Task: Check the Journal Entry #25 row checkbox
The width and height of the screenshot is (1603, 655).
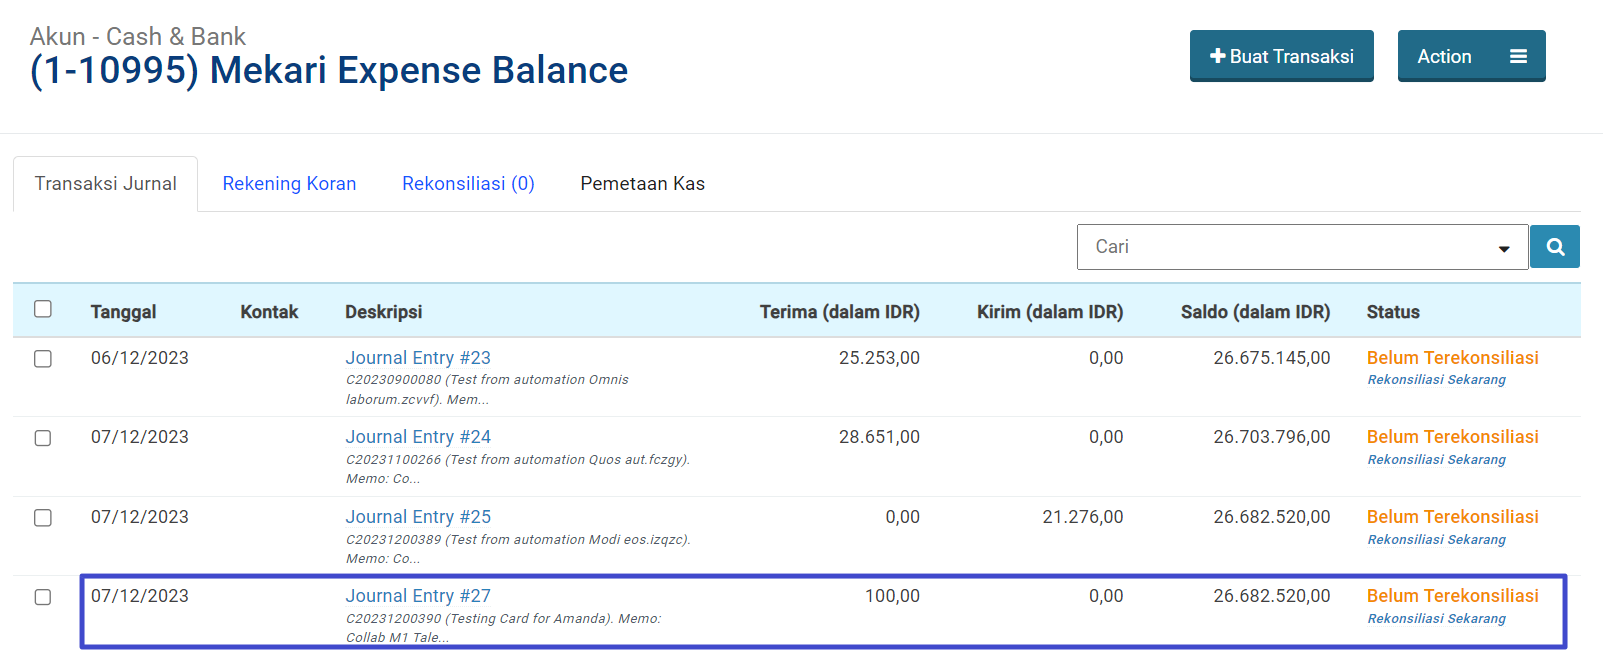Action: (43, 518)
